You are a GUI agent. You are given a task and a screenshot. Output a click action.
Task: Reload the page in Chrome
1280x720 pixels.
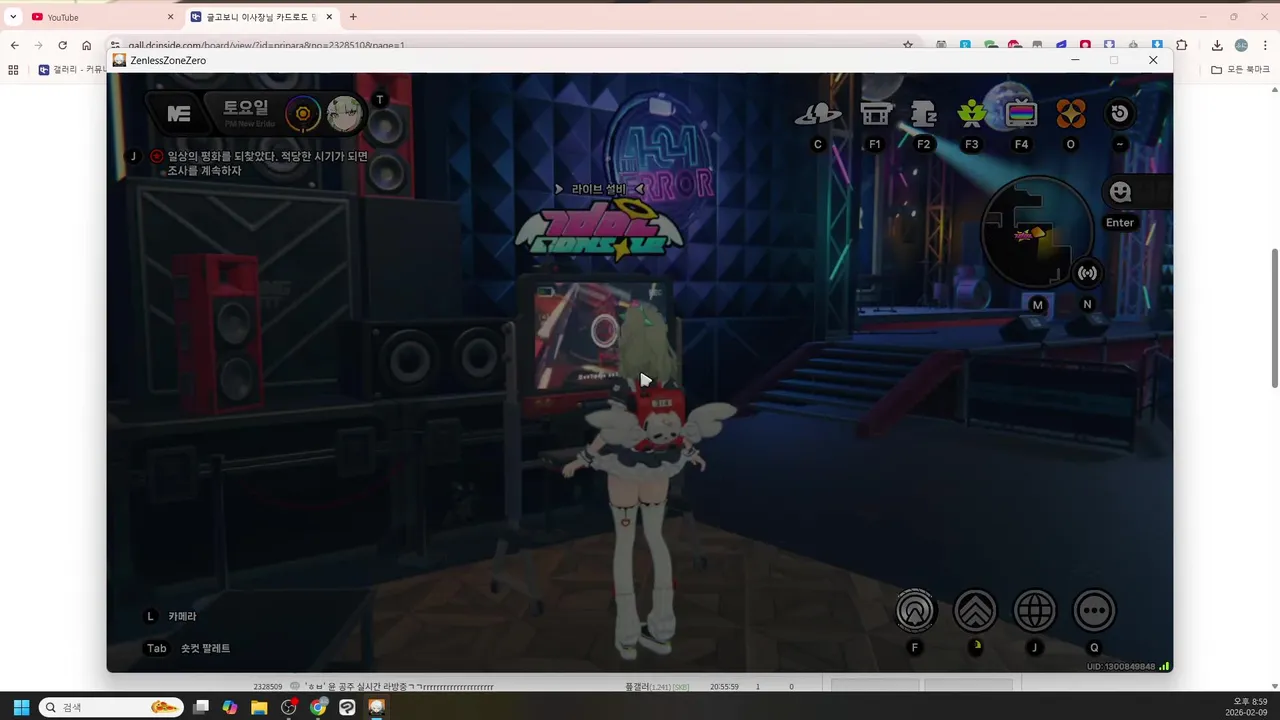click(62, 45)
